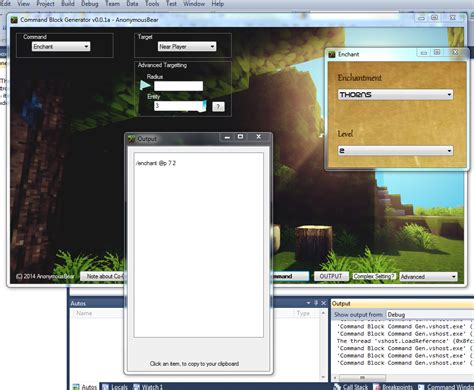
Task: Click the Type column header in Autos
Action: [x=303, y=313]
